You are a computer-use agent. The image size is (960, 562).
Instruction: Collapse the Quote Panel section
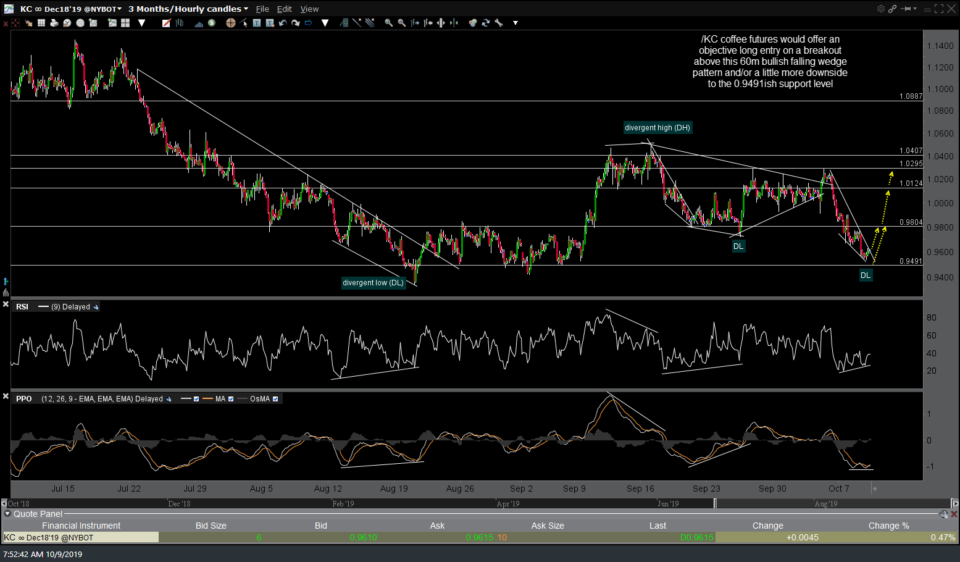tap(7, 514)
